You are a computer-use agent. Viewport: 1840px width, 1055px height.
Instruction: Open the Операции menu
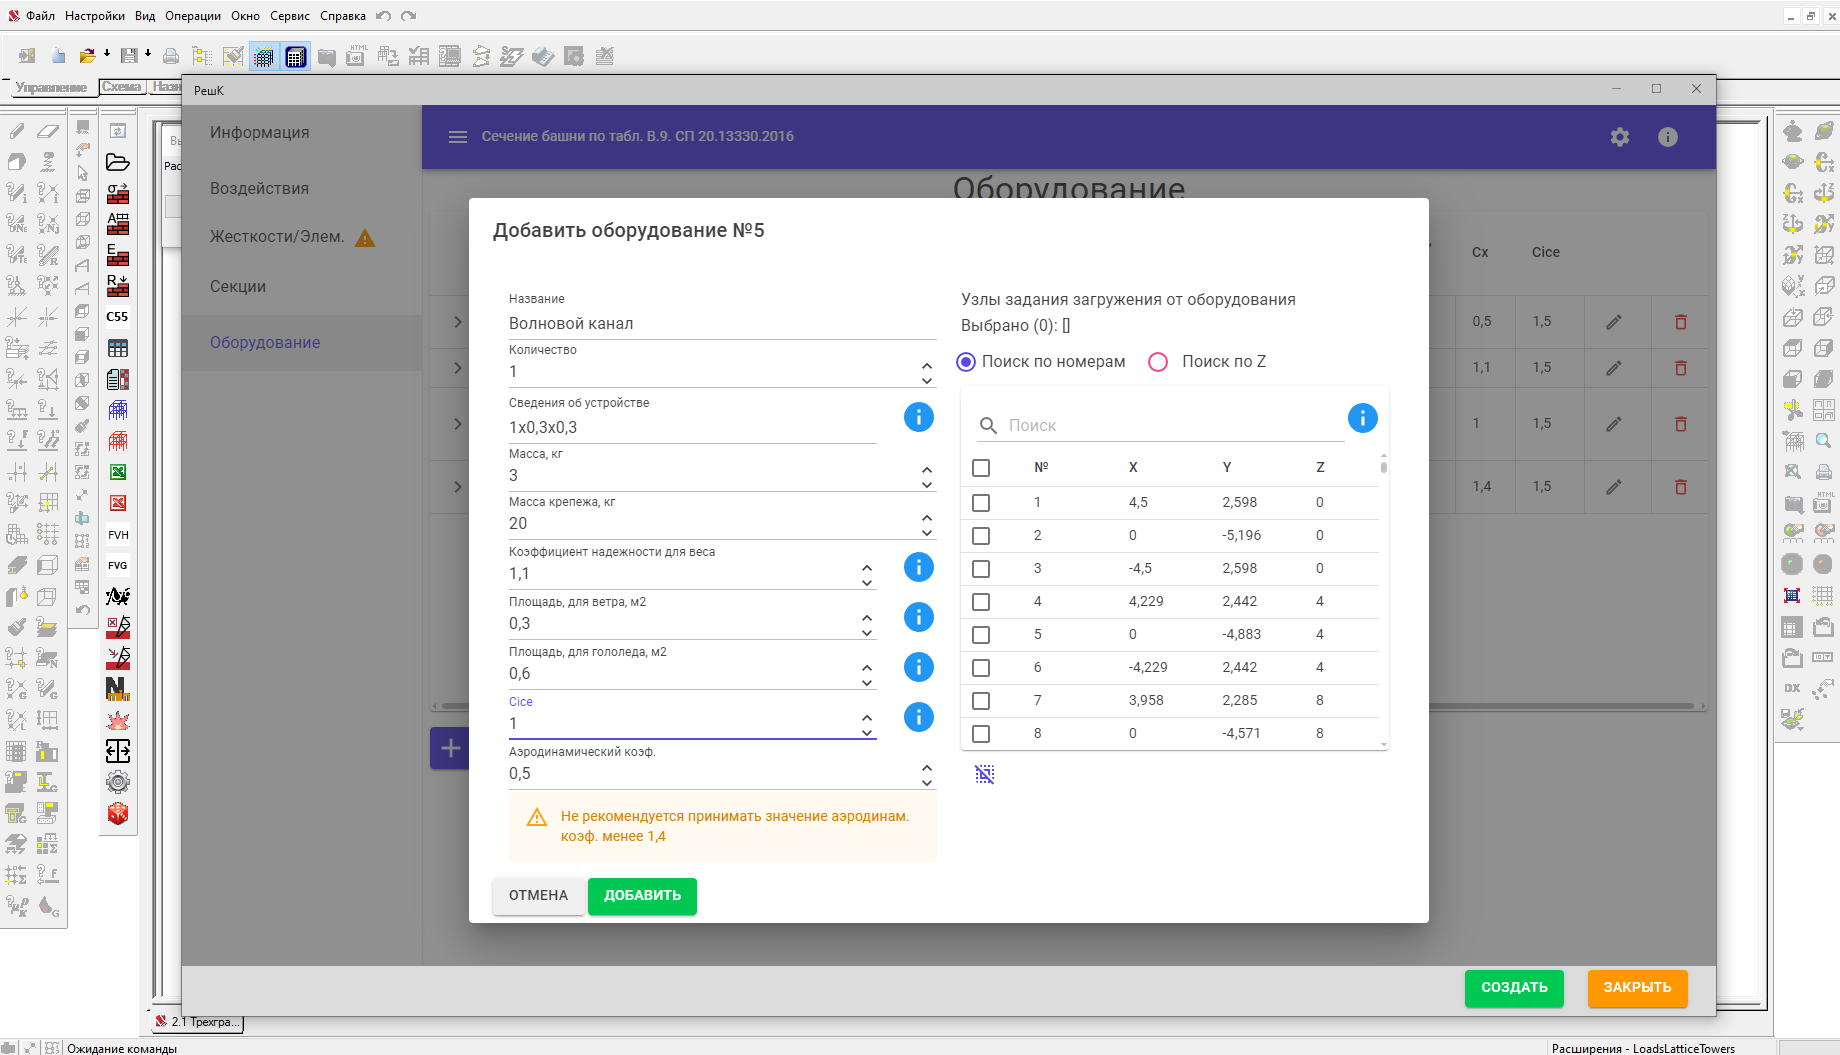click(192, 16)
